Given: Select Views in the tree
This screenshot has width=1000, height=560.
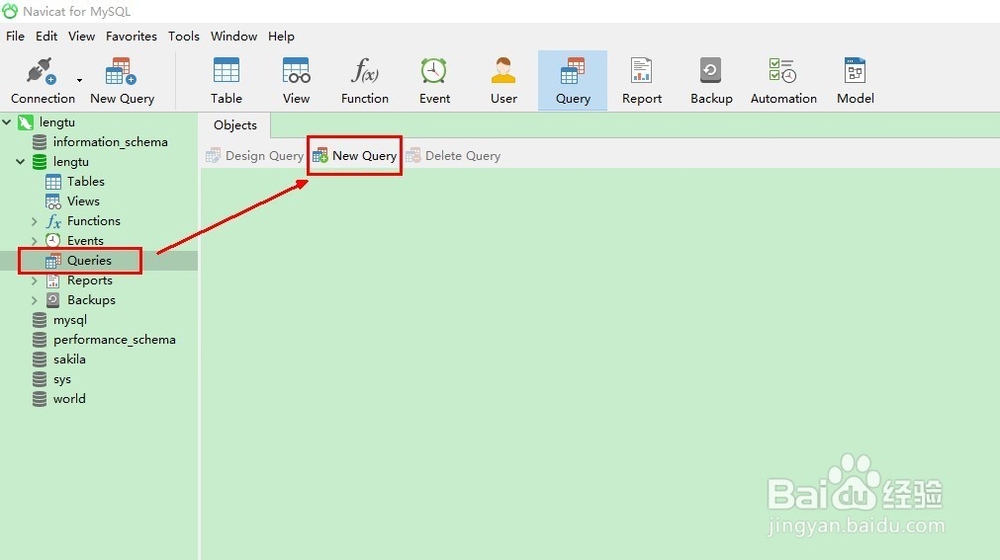Looking at the screenshot, I should (83, 201).
